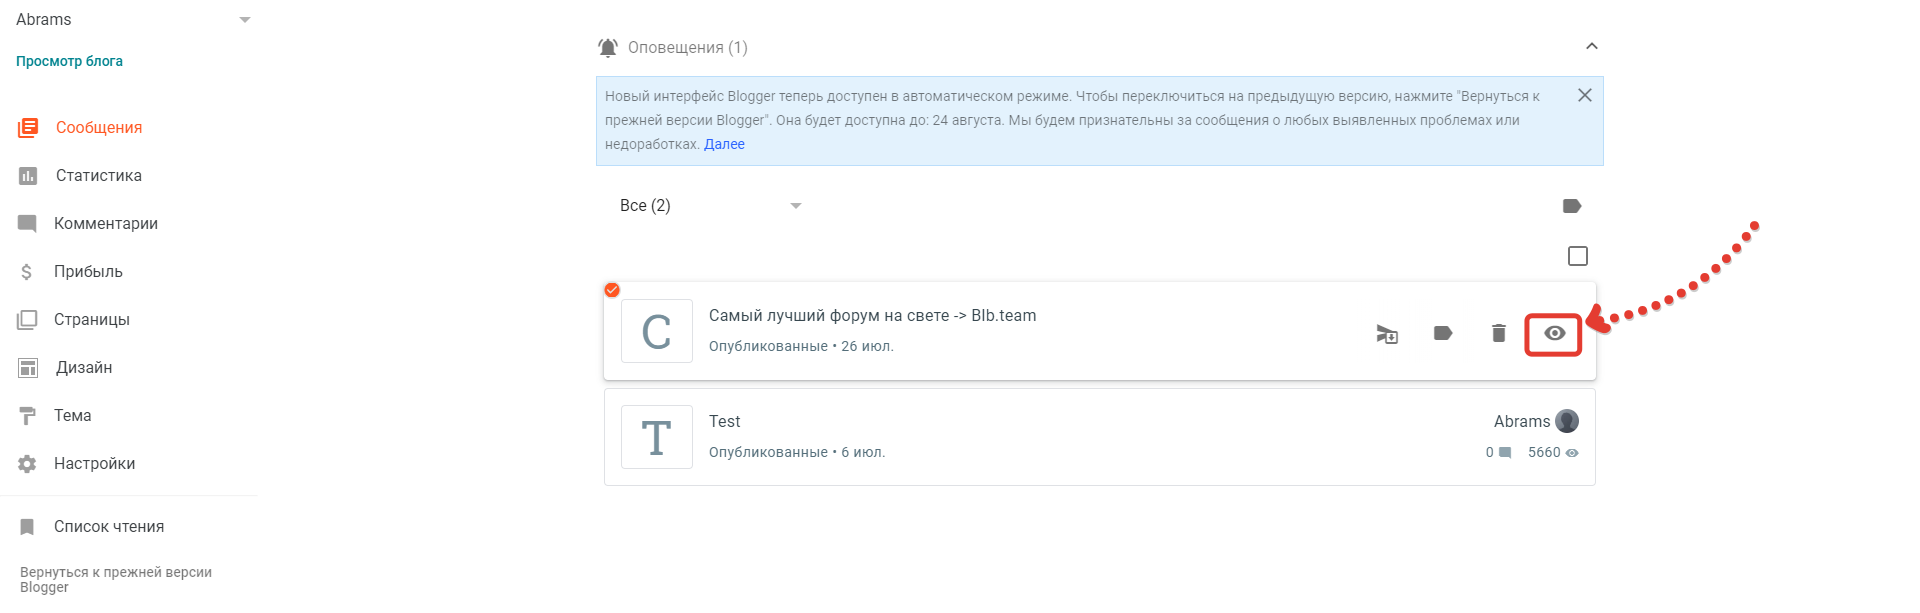Screen dimensions: 1920x613
Task: Click the notification bell icon
Action: click(608, 48)
